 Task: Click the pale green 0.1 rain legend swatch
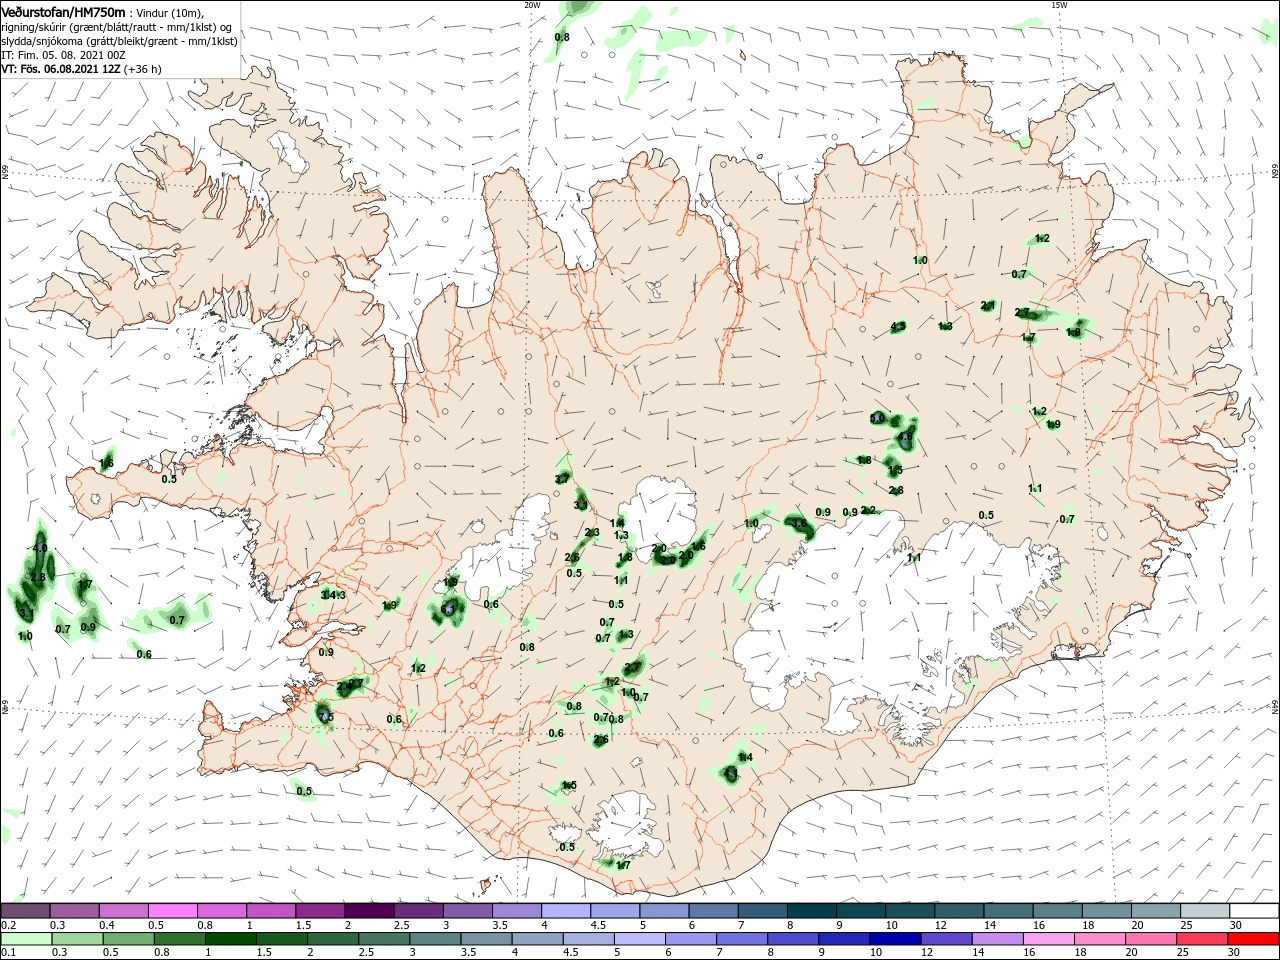[x=26, y=938]
